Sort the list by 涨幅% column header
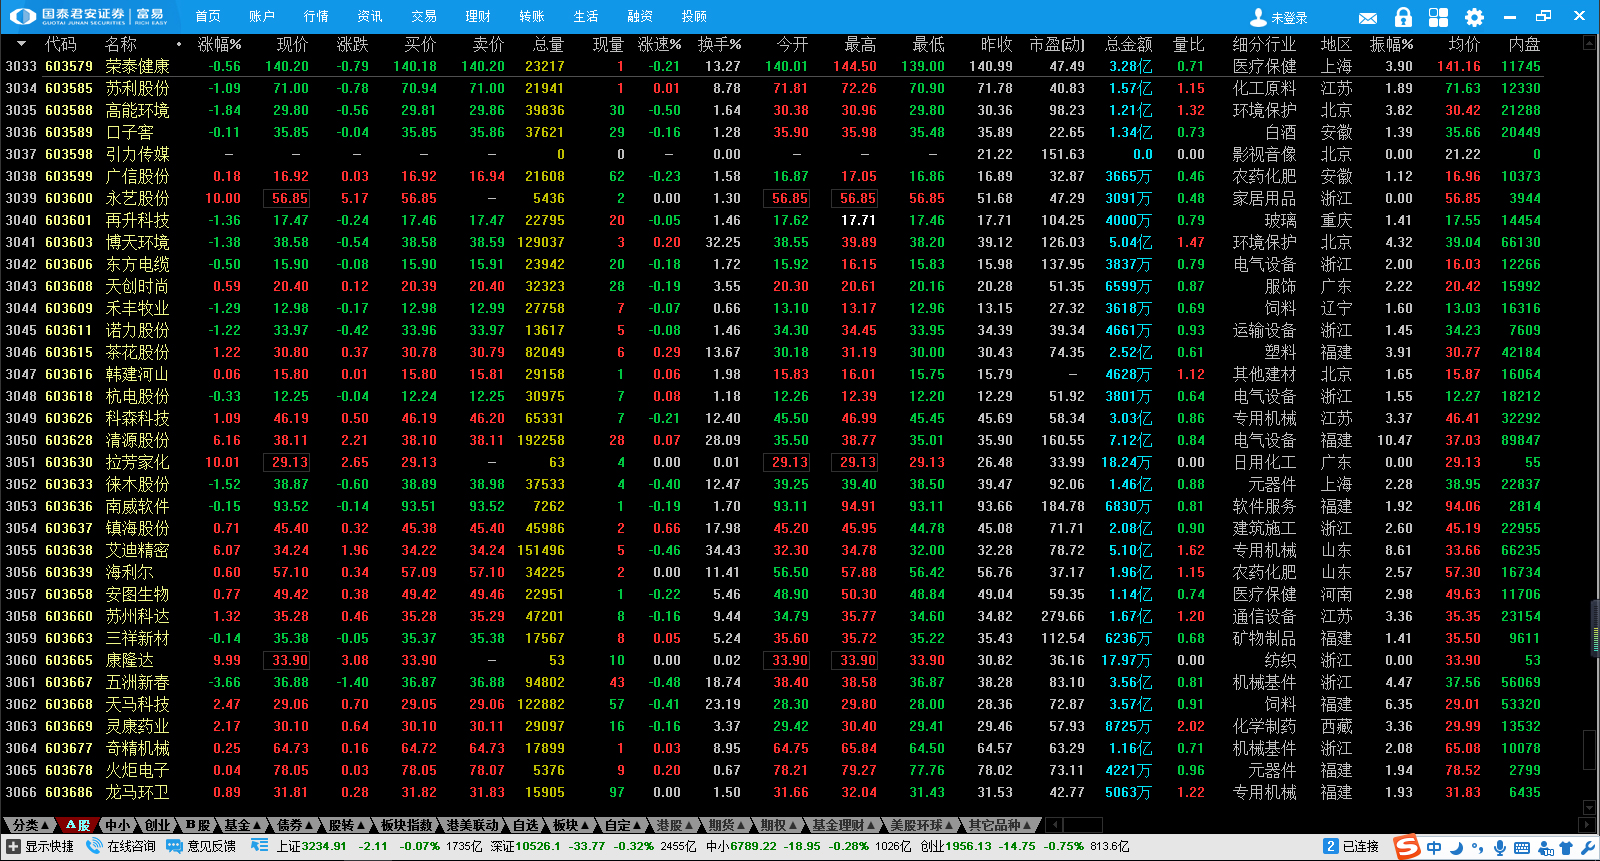The image size is (1600, 861). tap(219, 44)
